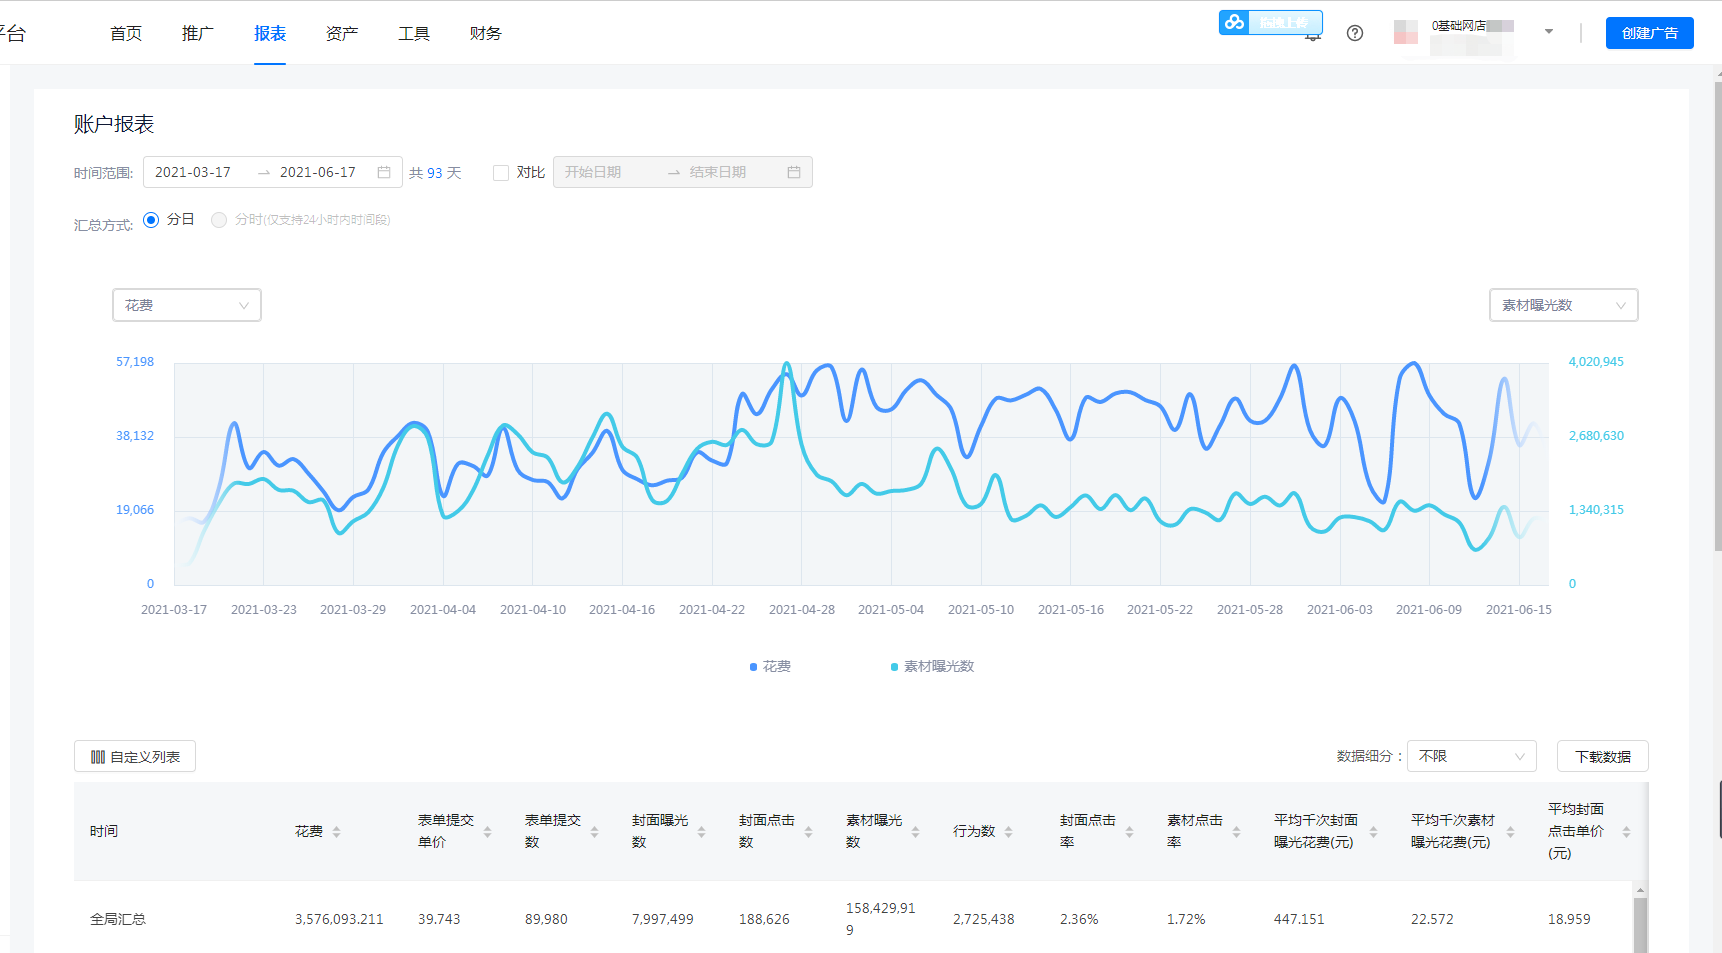1722x953 pixels.
Task: Toggle 花费 legend color dot
Action: 753,667
